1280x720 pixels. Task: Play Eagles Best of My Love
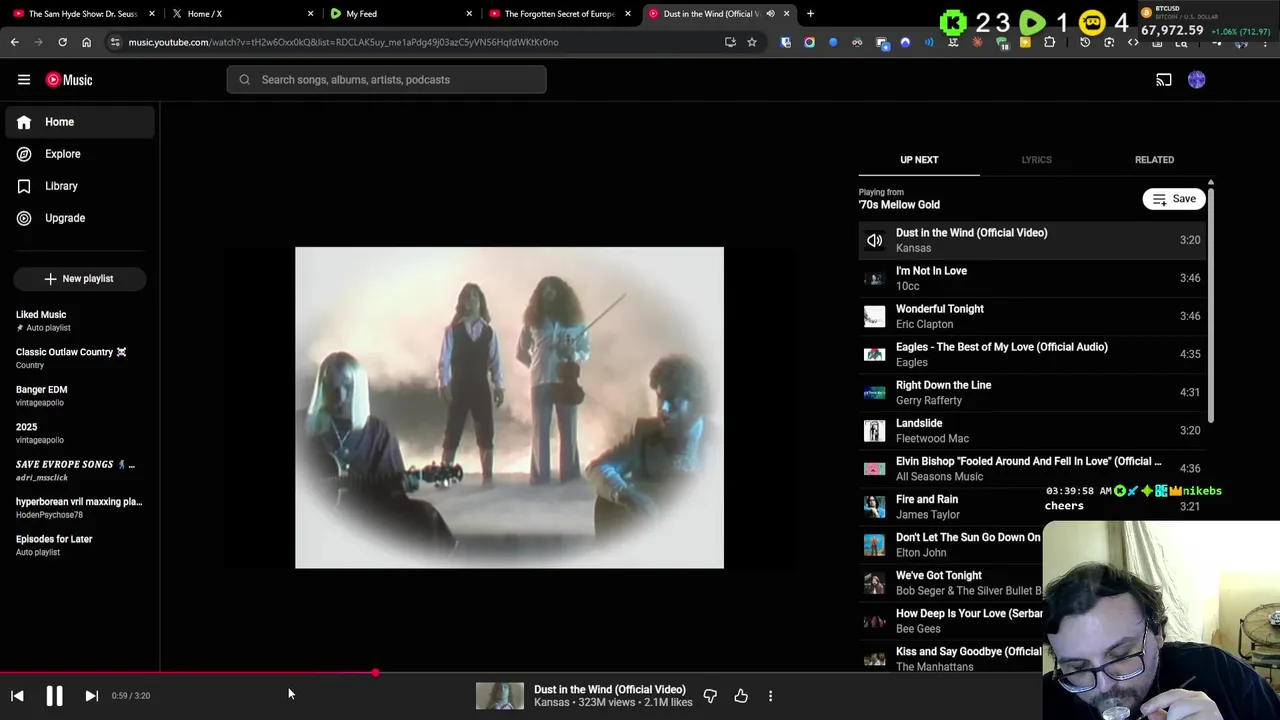(1032, 354)
